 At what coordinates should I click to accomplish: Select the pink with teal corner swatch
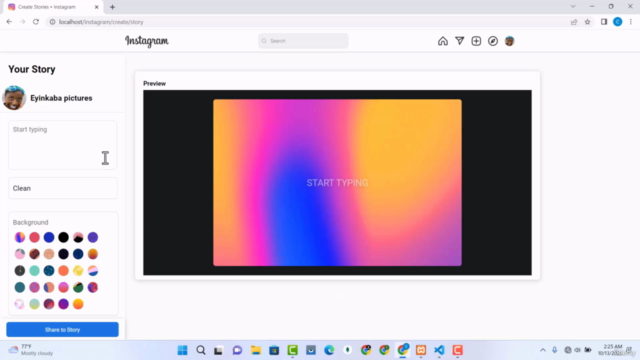point(20,254)
